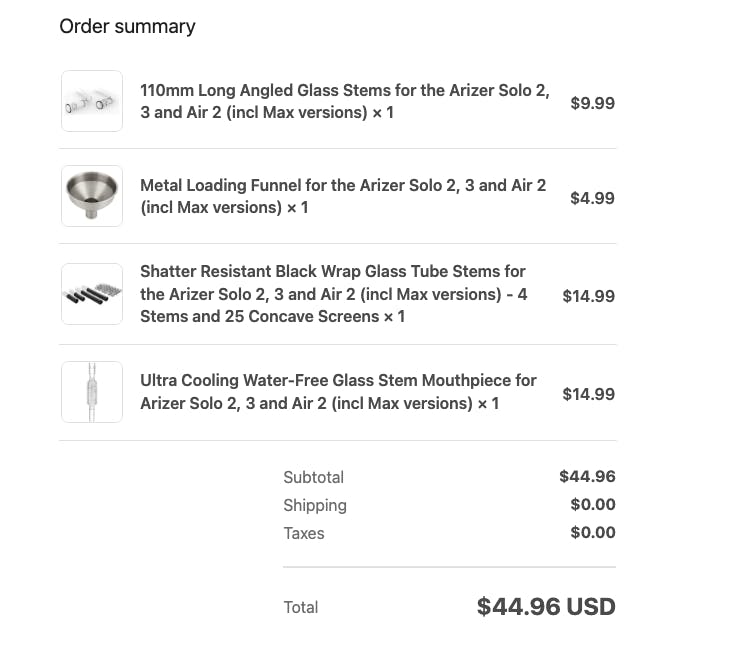The image size is (750, 658).
Task: Click the Order summary heading
Action: pyautogui.click(x=127, y=26)
